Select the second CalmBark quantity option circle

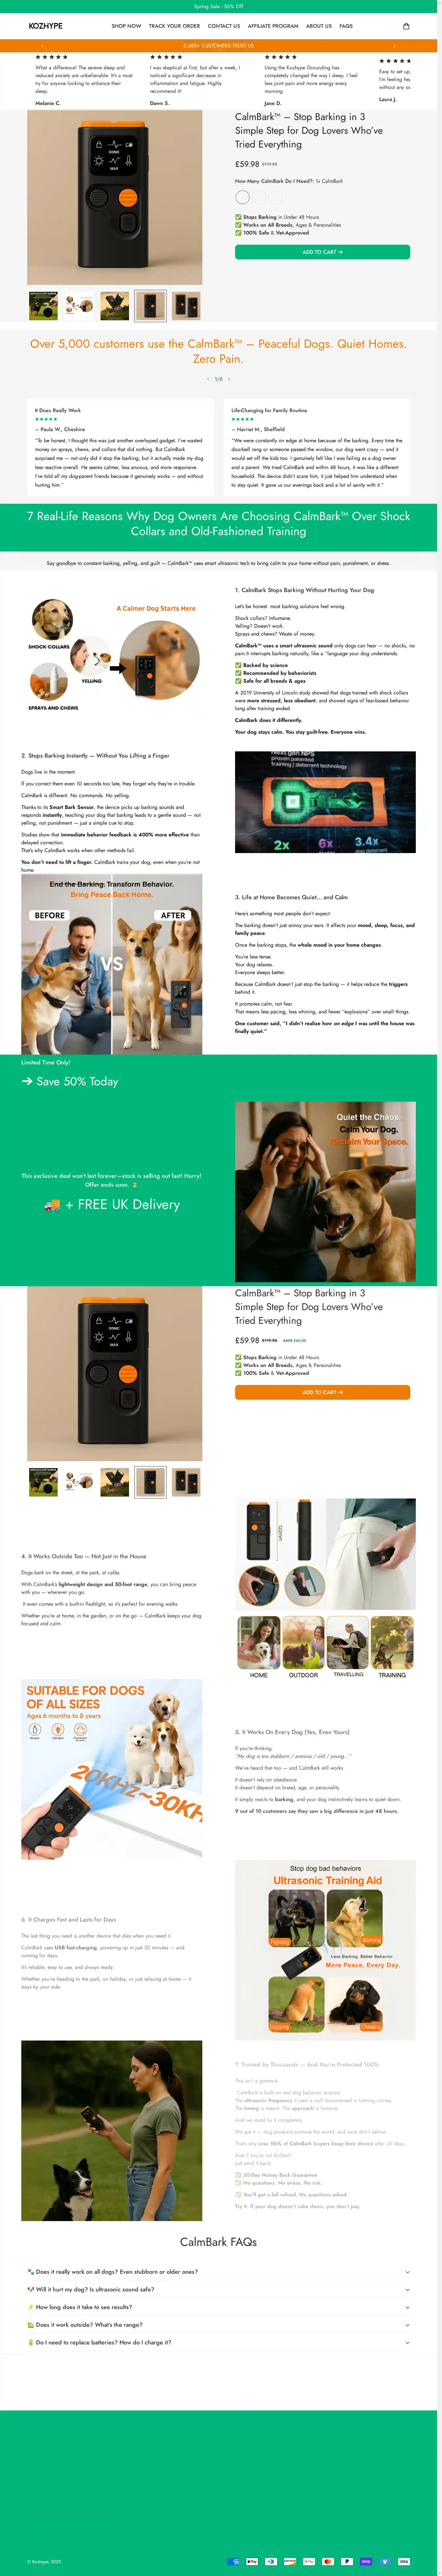(259, 197)
